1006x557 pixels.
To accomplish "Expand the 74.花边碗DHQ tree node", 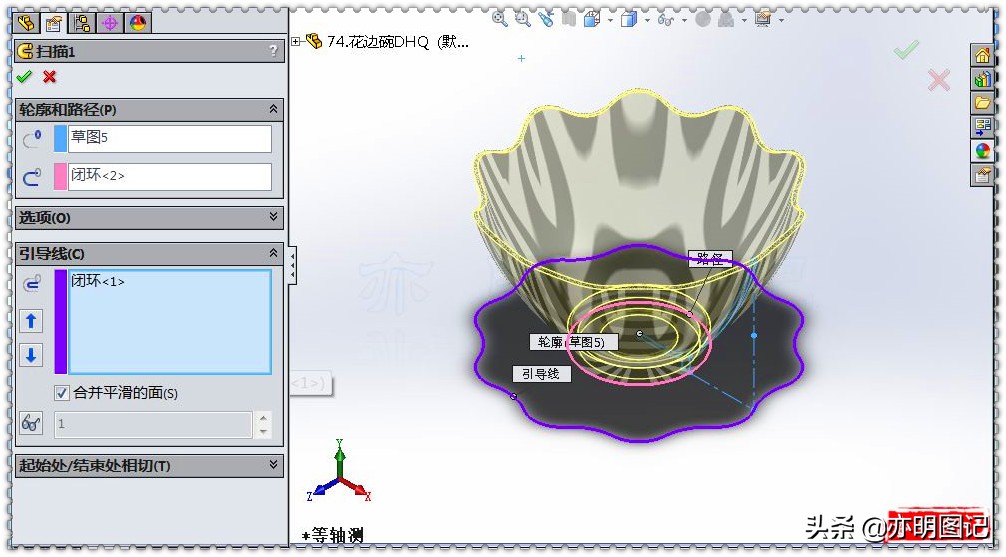I will (x=296, y=42).
